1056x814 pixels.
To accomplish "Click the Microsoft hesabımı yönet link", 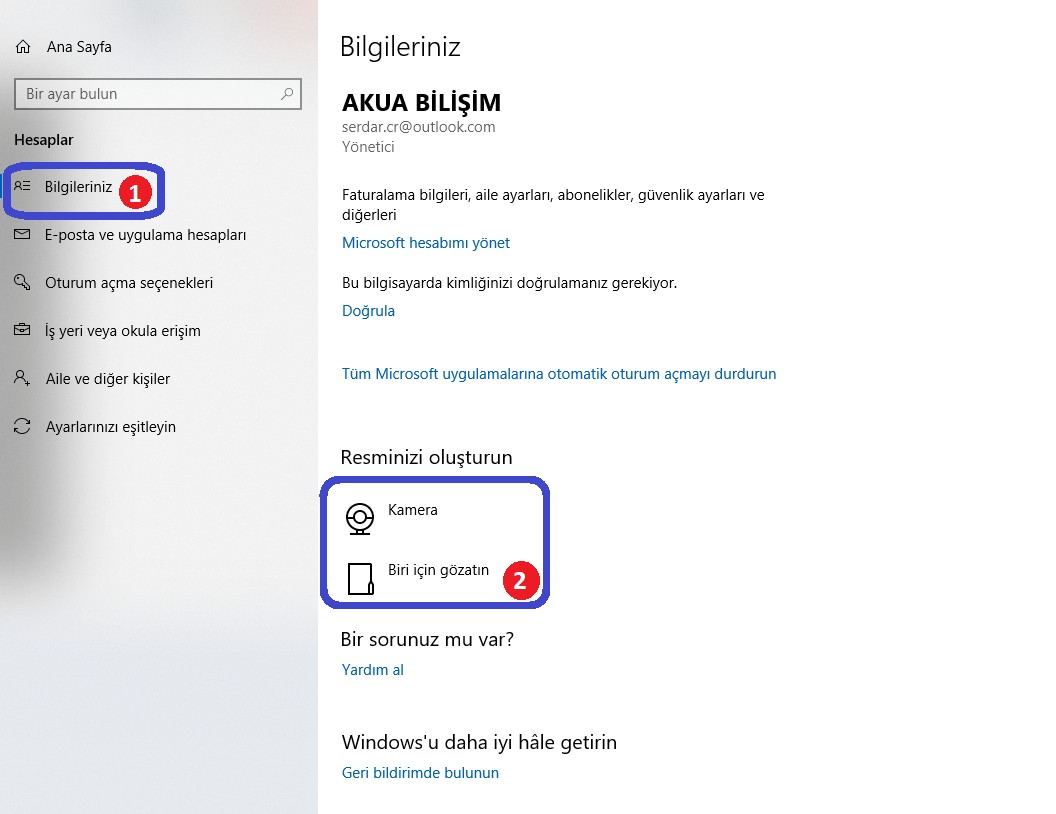I will (426, 243).
